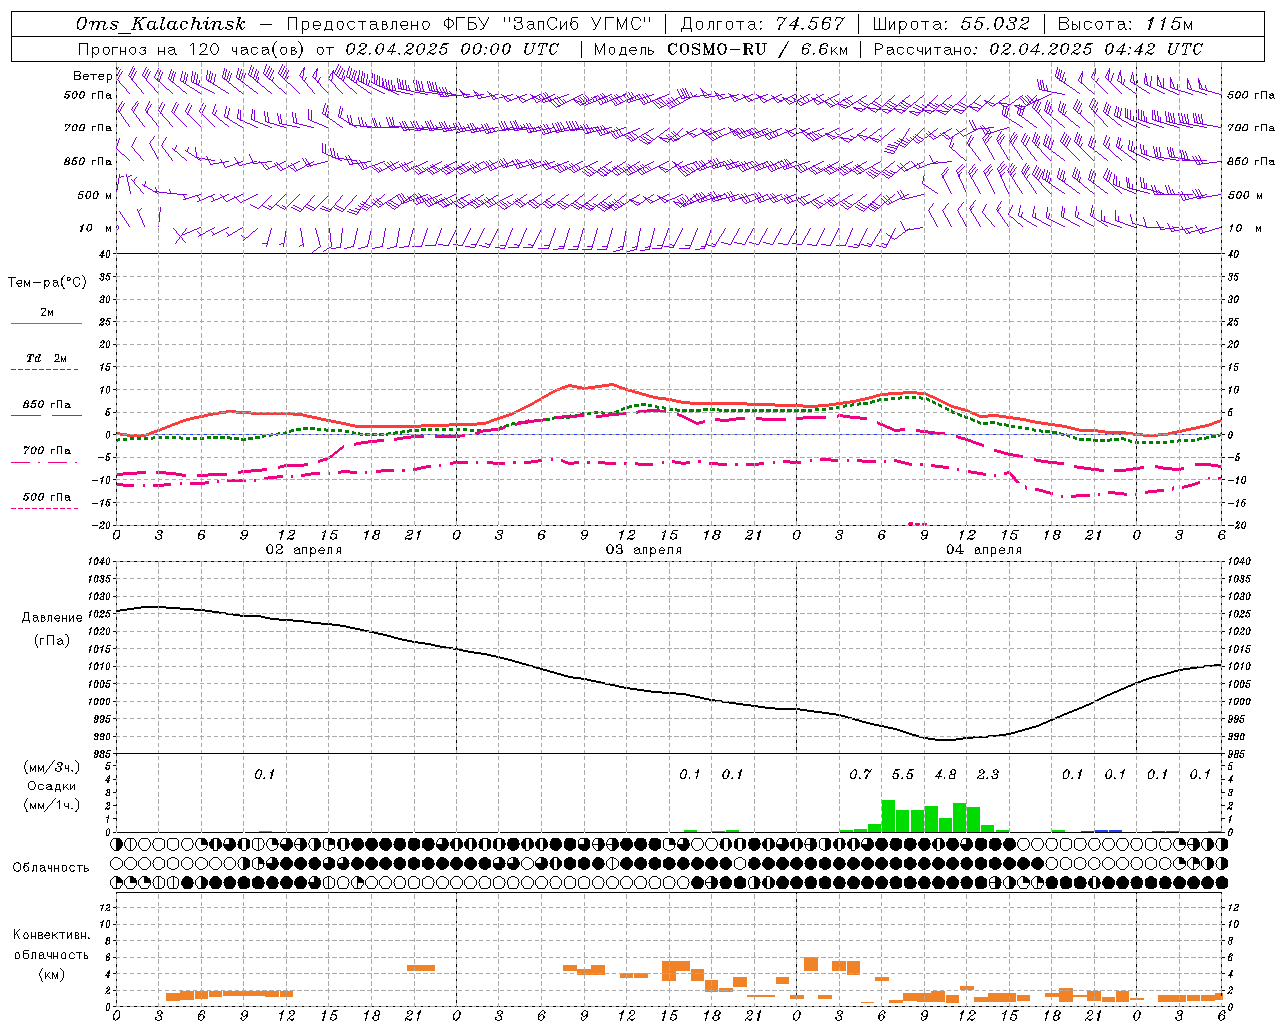This screenshot has width=1280, height=1024.
Task: Click the Конвективн. label of convective panel
Action: [x=51, y=935]
